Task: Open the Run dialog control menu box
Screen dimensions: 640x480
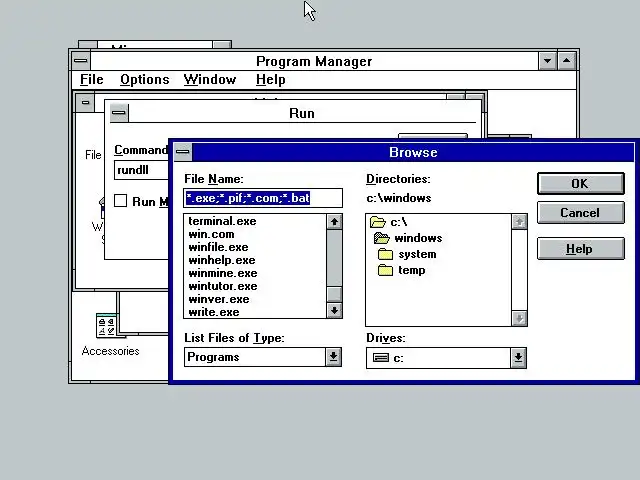Action: (119, 113)
